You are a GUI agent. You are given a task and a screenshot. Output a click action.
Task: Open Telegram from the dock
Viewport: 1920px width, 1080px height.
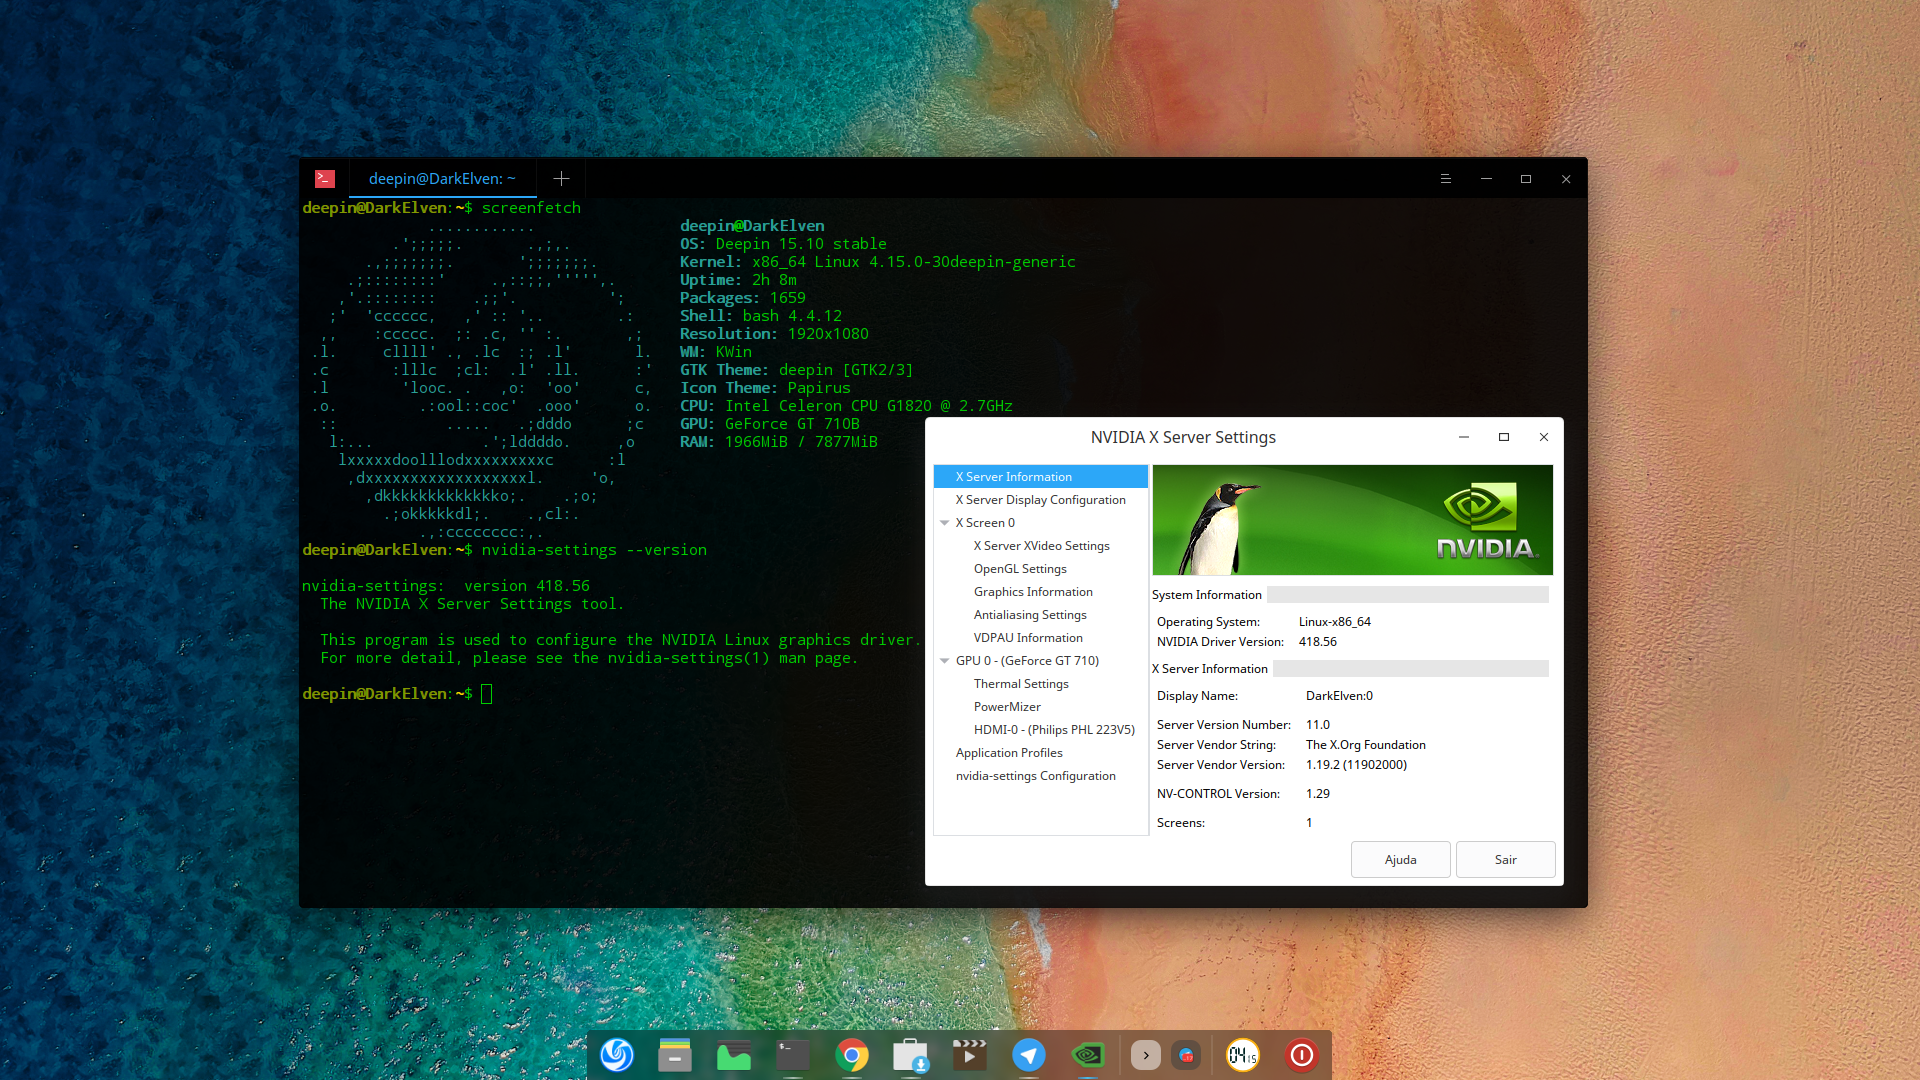pos(1028,1055)
